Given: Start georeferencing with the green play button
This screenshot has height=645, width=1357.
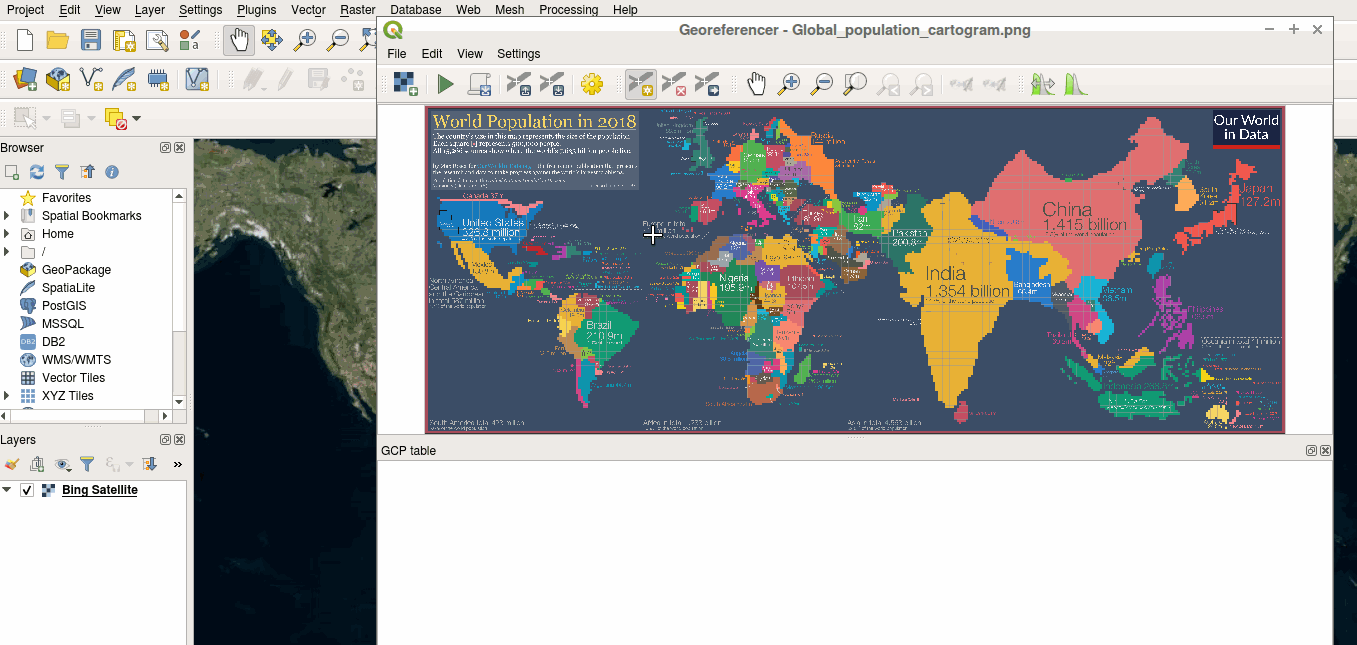Looking at the screenshot, I should coord(445,84).
